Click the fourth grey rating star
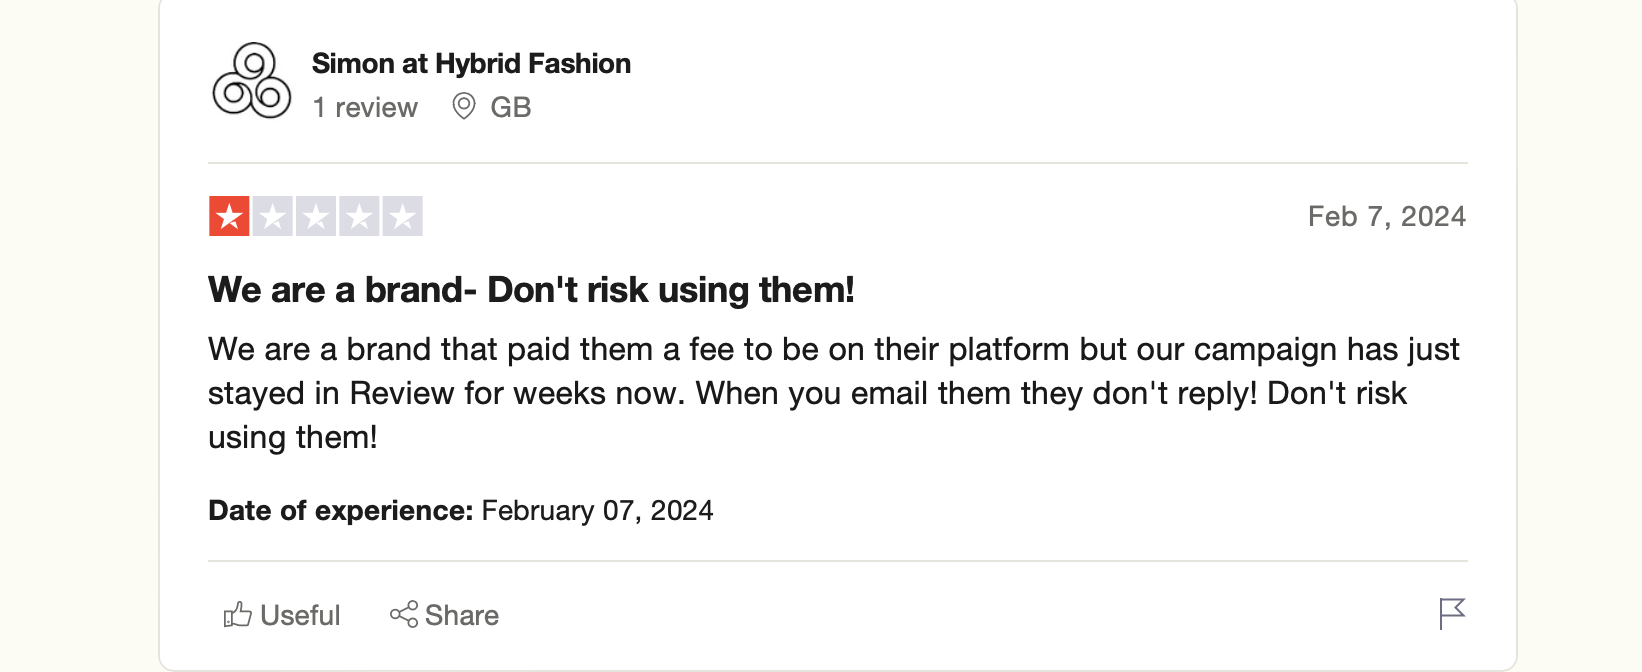1642x672 pixels. [359, 216]
